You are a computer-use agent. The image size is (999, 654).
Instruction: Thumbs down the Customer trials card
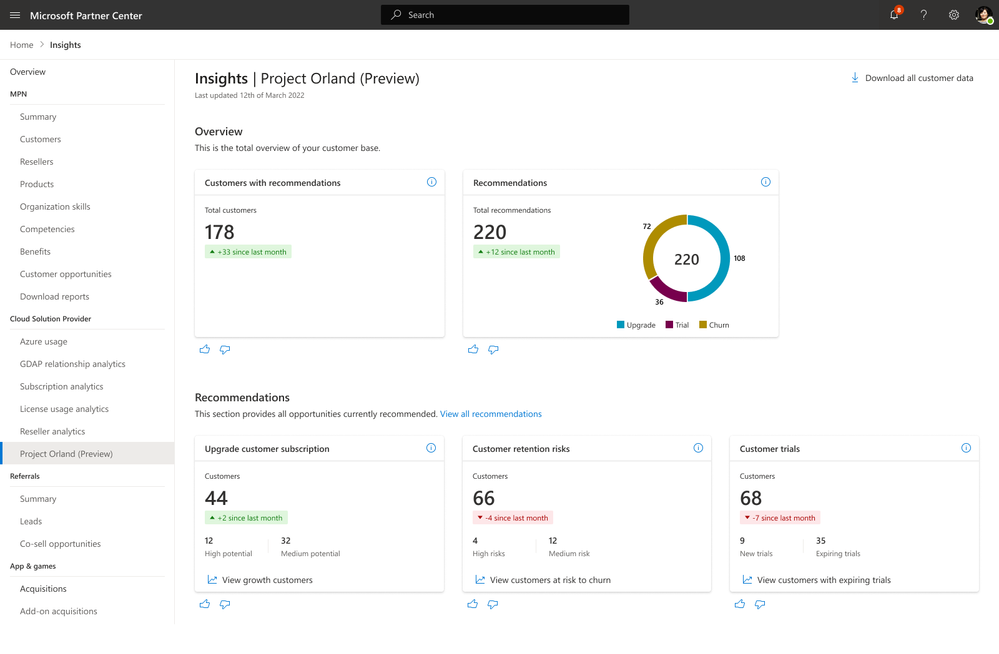click(760, 604)
